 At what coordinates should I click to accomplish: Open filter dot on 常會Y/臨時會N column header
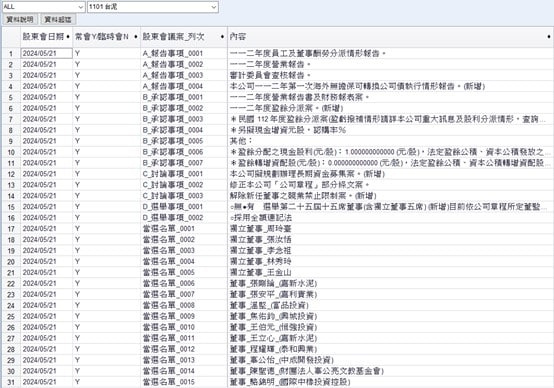tap(136, 37)
